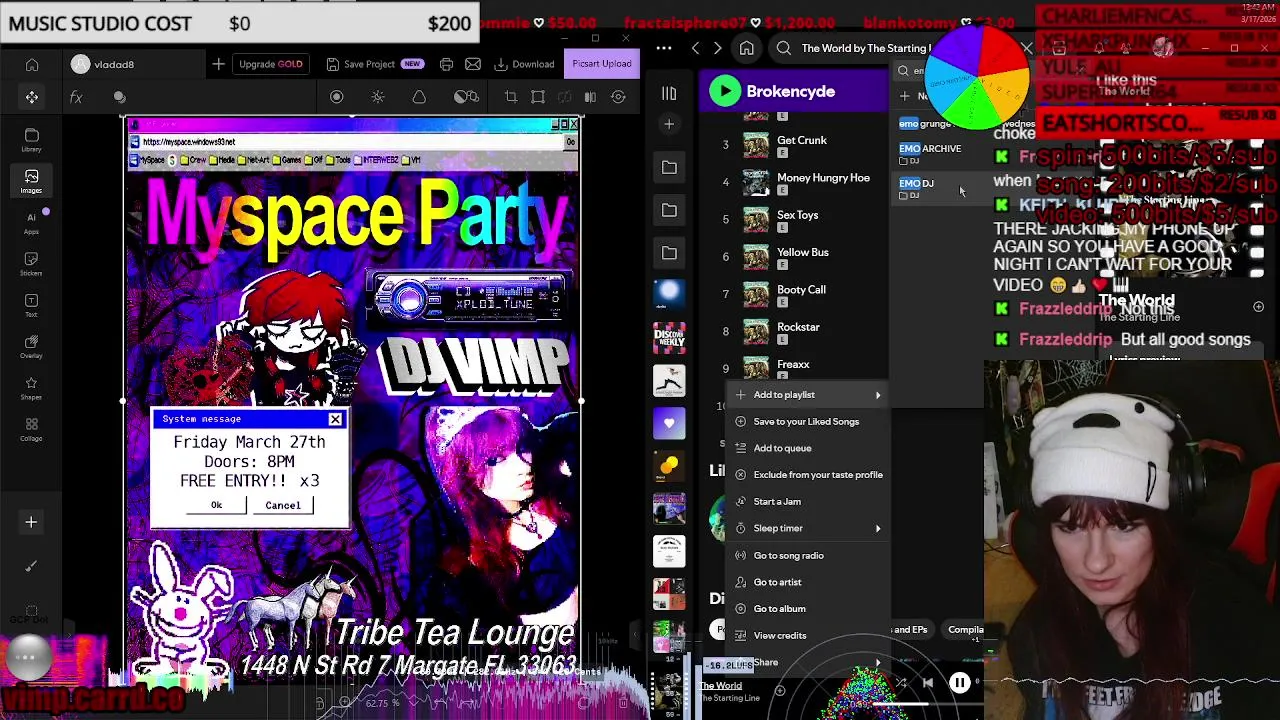Image resolution: width=1280 pixels, height=720 pixels.
Task: Open the Collage panel
Action: 32,429
